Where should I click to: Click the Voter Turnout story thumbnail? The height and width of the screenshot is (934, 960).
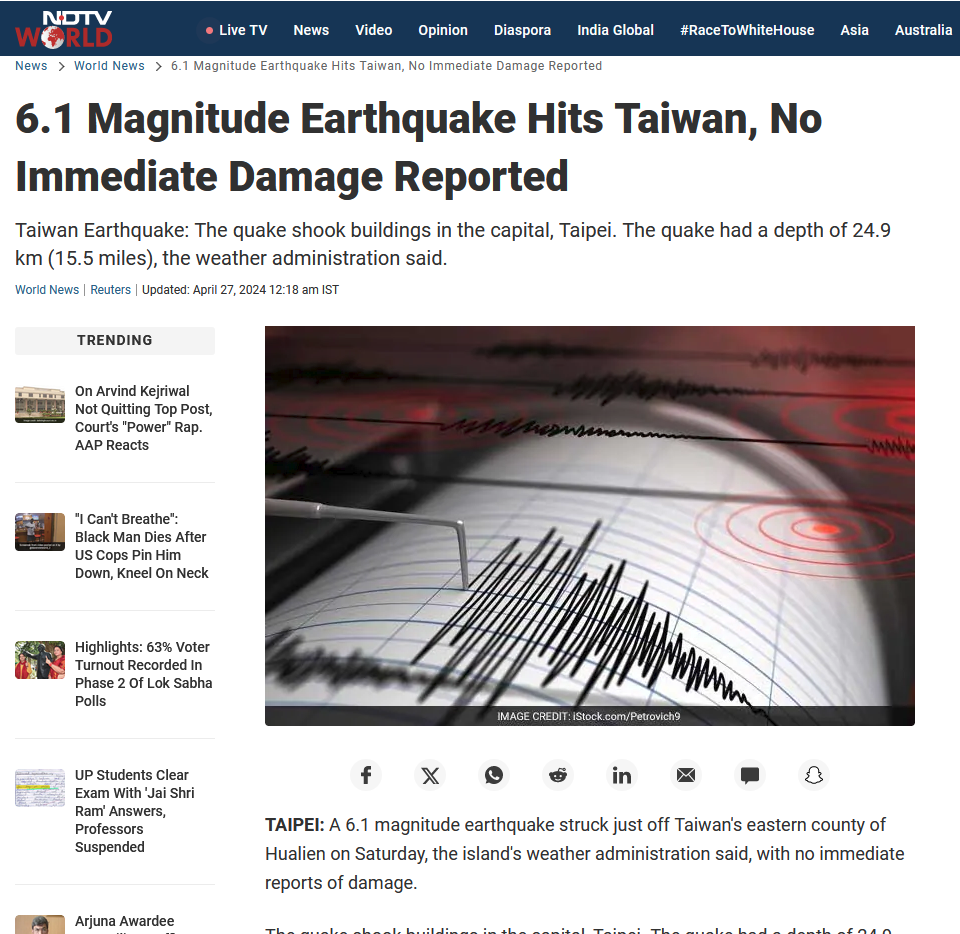coord(40,660)
